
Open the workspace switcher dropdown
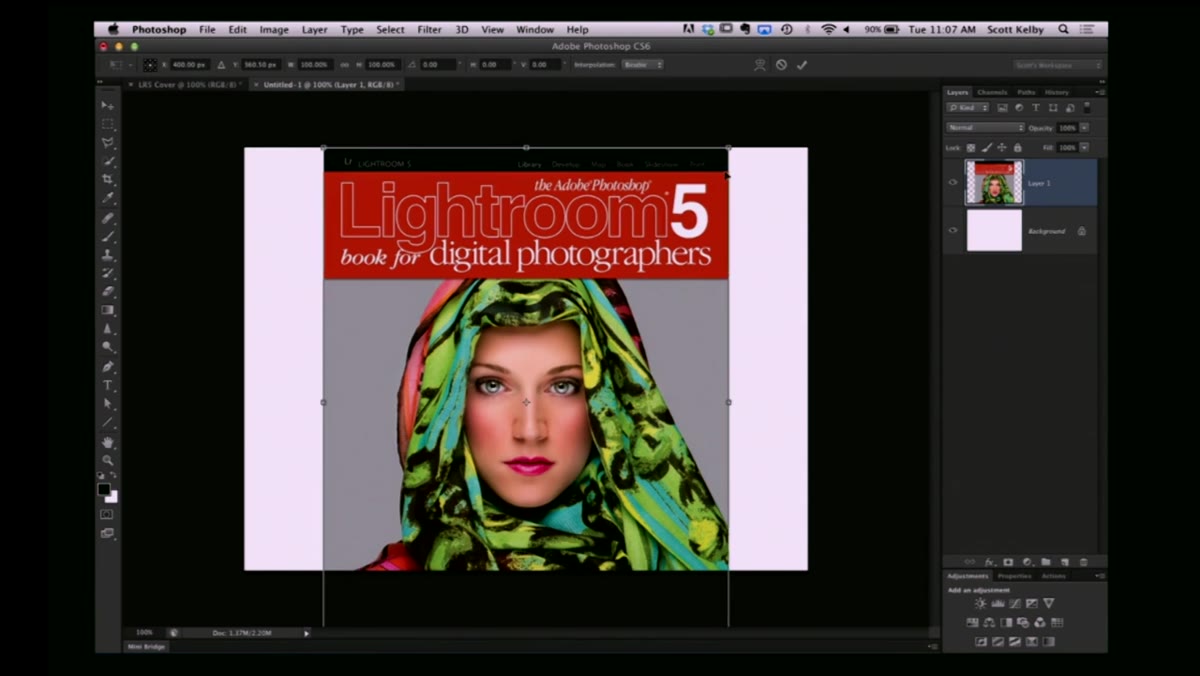[1058, 65]
